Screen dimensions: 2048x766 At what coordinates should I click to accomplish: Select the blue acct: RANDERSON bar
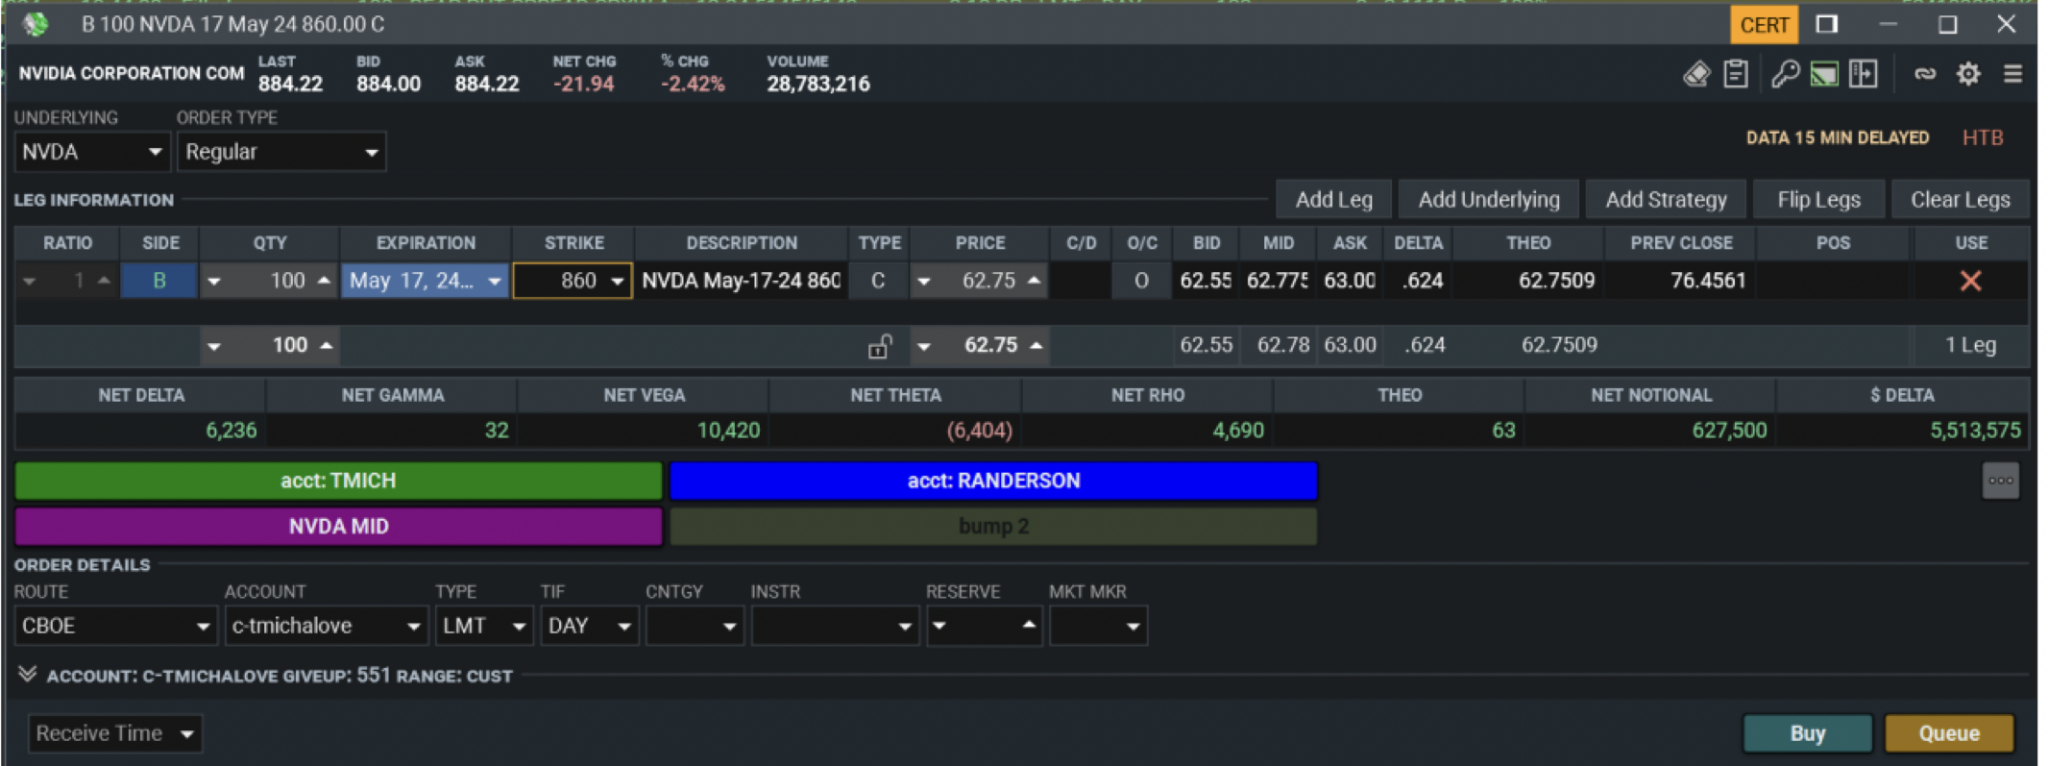(x=993, y=481)
